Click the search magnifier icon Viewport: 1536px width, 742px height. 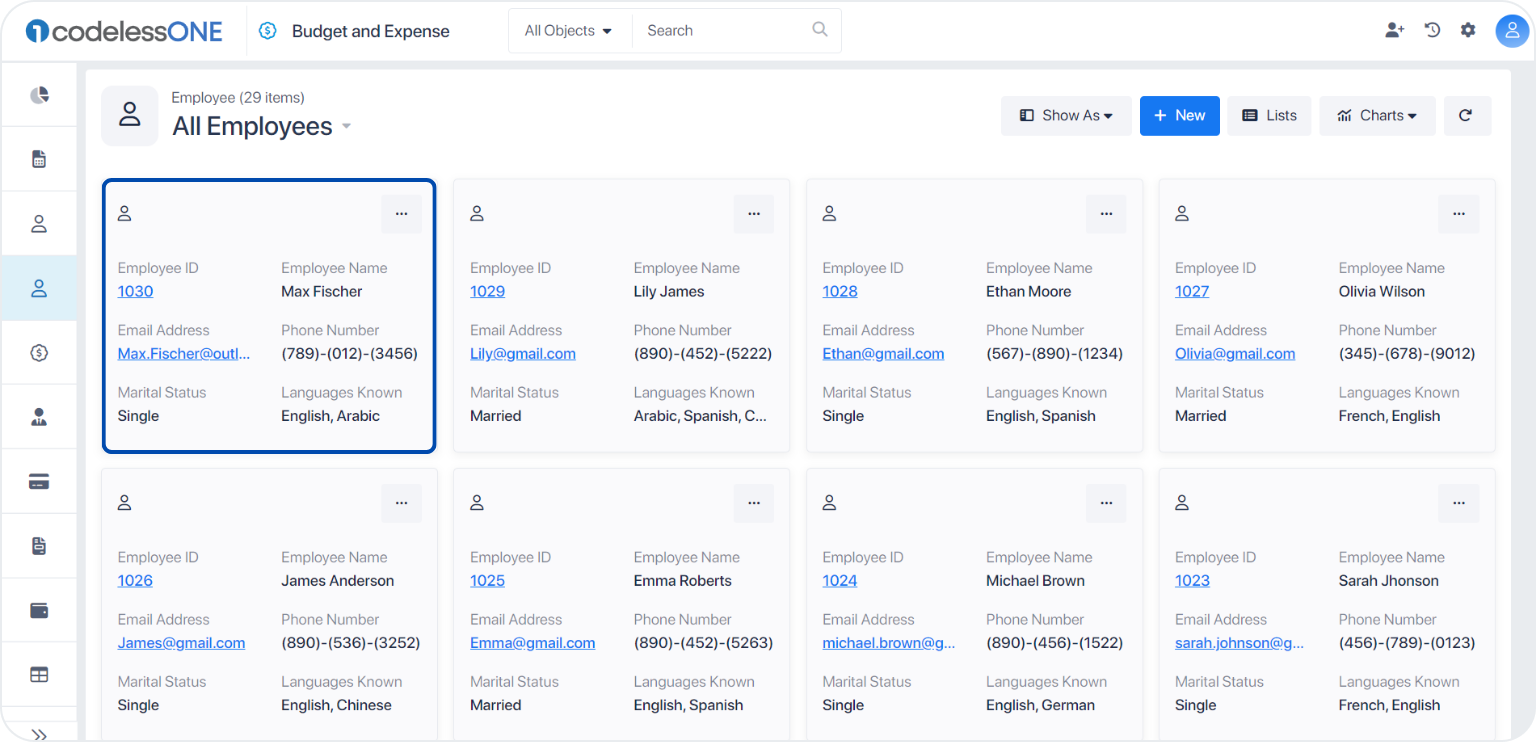coord(820,30)
